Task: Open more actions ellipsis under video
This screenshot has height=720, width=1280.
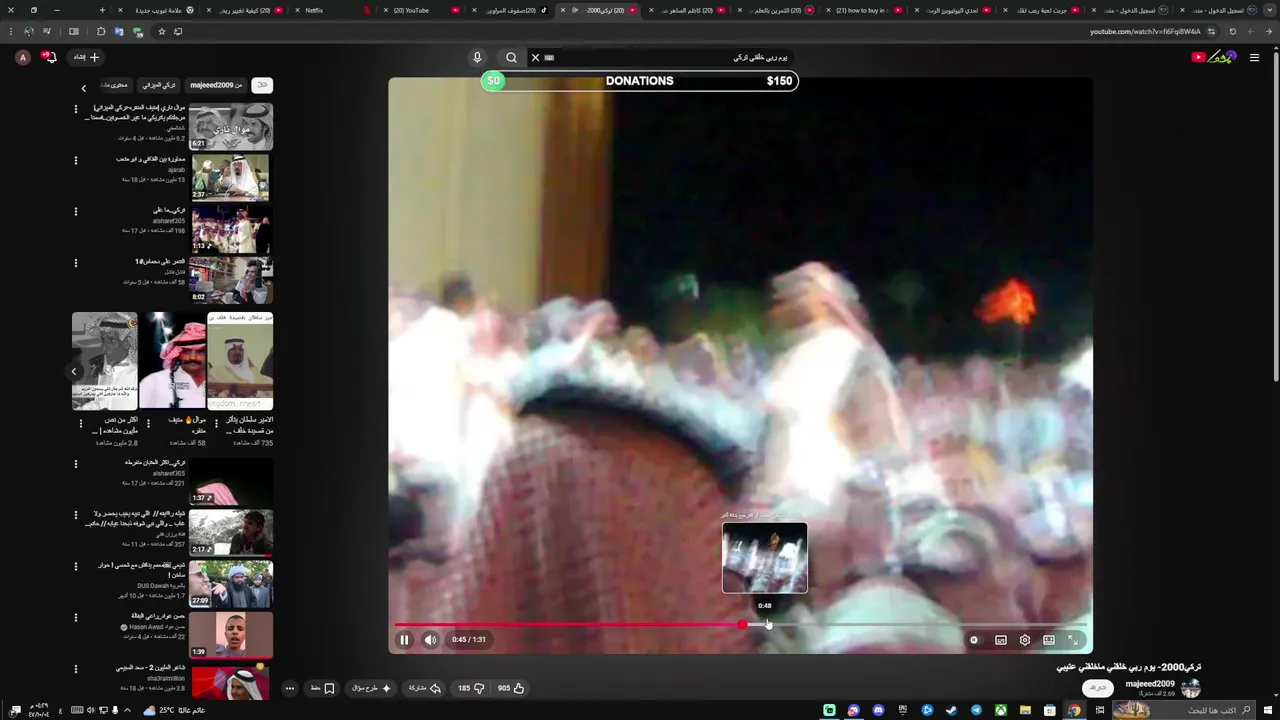Action: (290, 688)
